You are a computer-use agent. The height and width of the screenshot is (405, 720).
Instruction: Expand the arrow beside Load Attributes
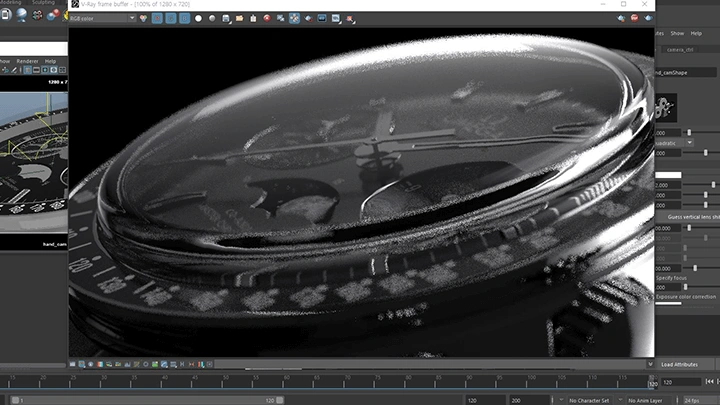click(650, 364)
